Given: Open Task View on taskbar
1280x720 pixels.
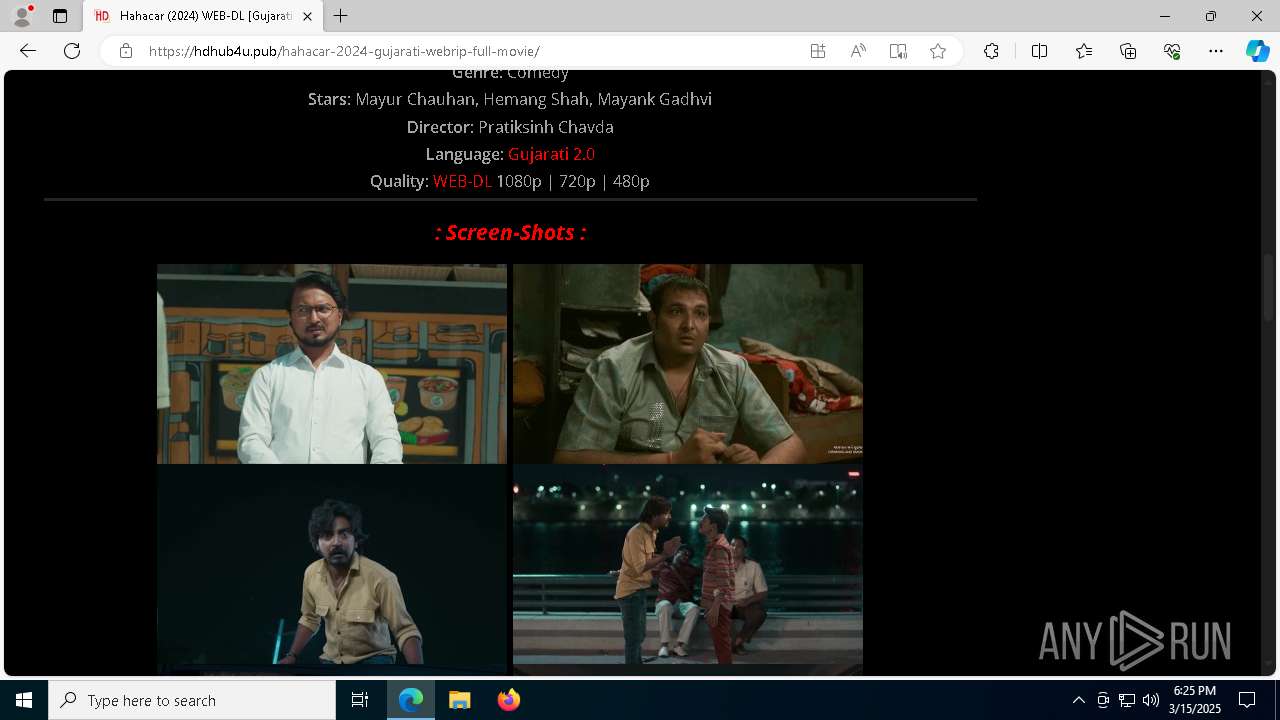Looking at the screenshot, I should [x=360, y=700].
